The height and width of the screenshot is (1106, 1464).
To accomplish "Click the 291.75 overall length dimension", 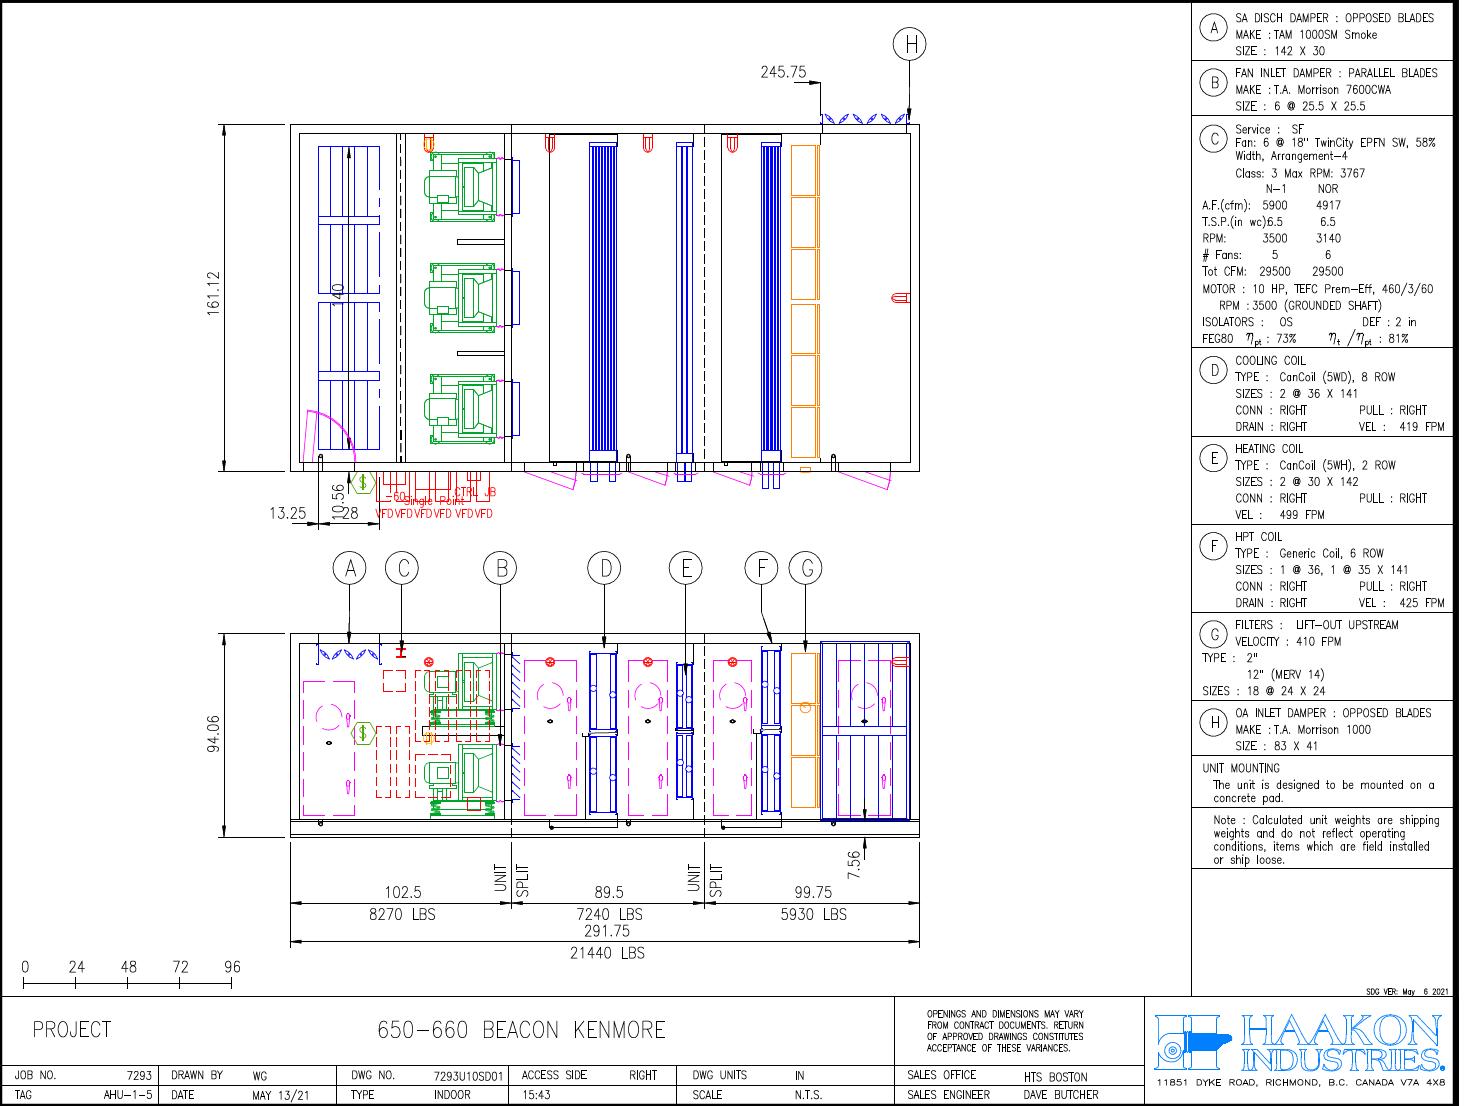I will tap(607, 931).
